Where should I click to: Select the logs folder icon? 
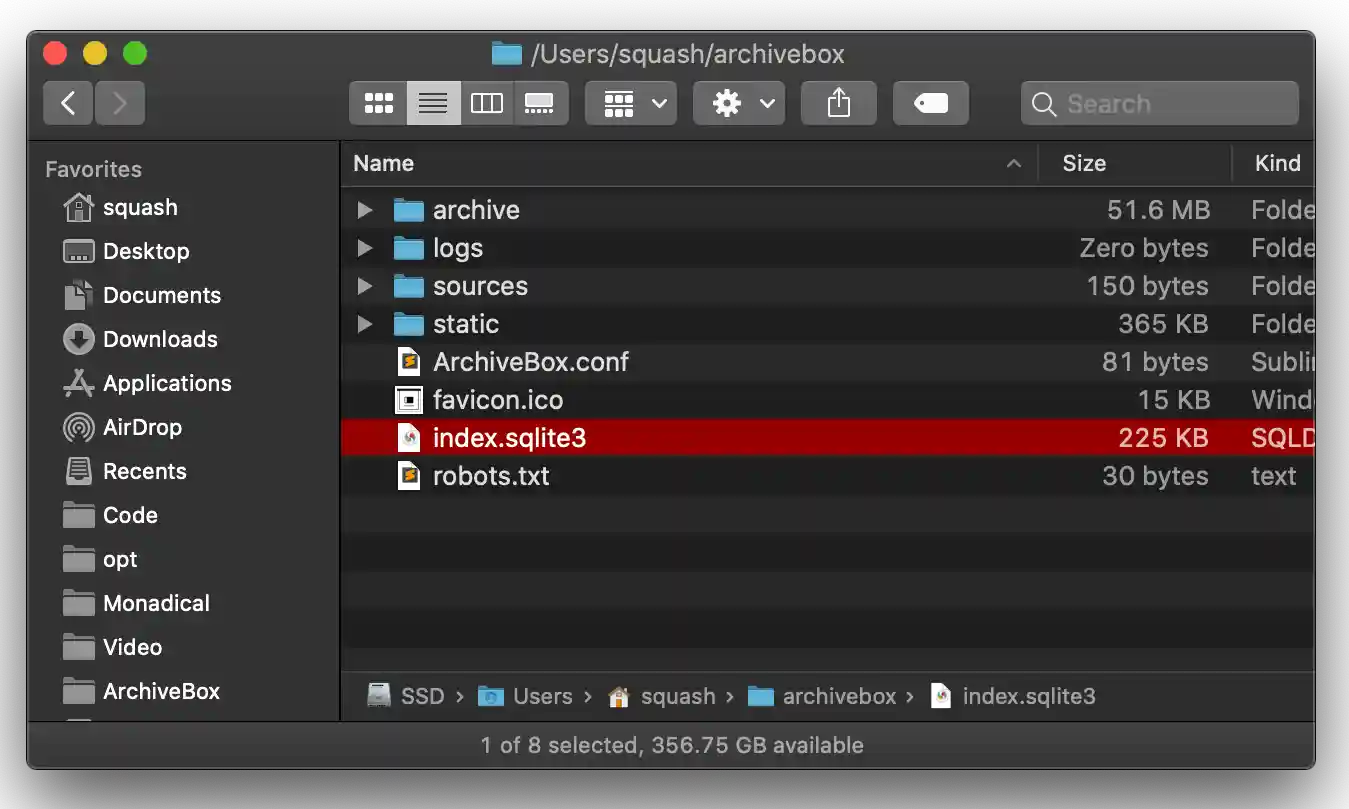pos(409,248)
